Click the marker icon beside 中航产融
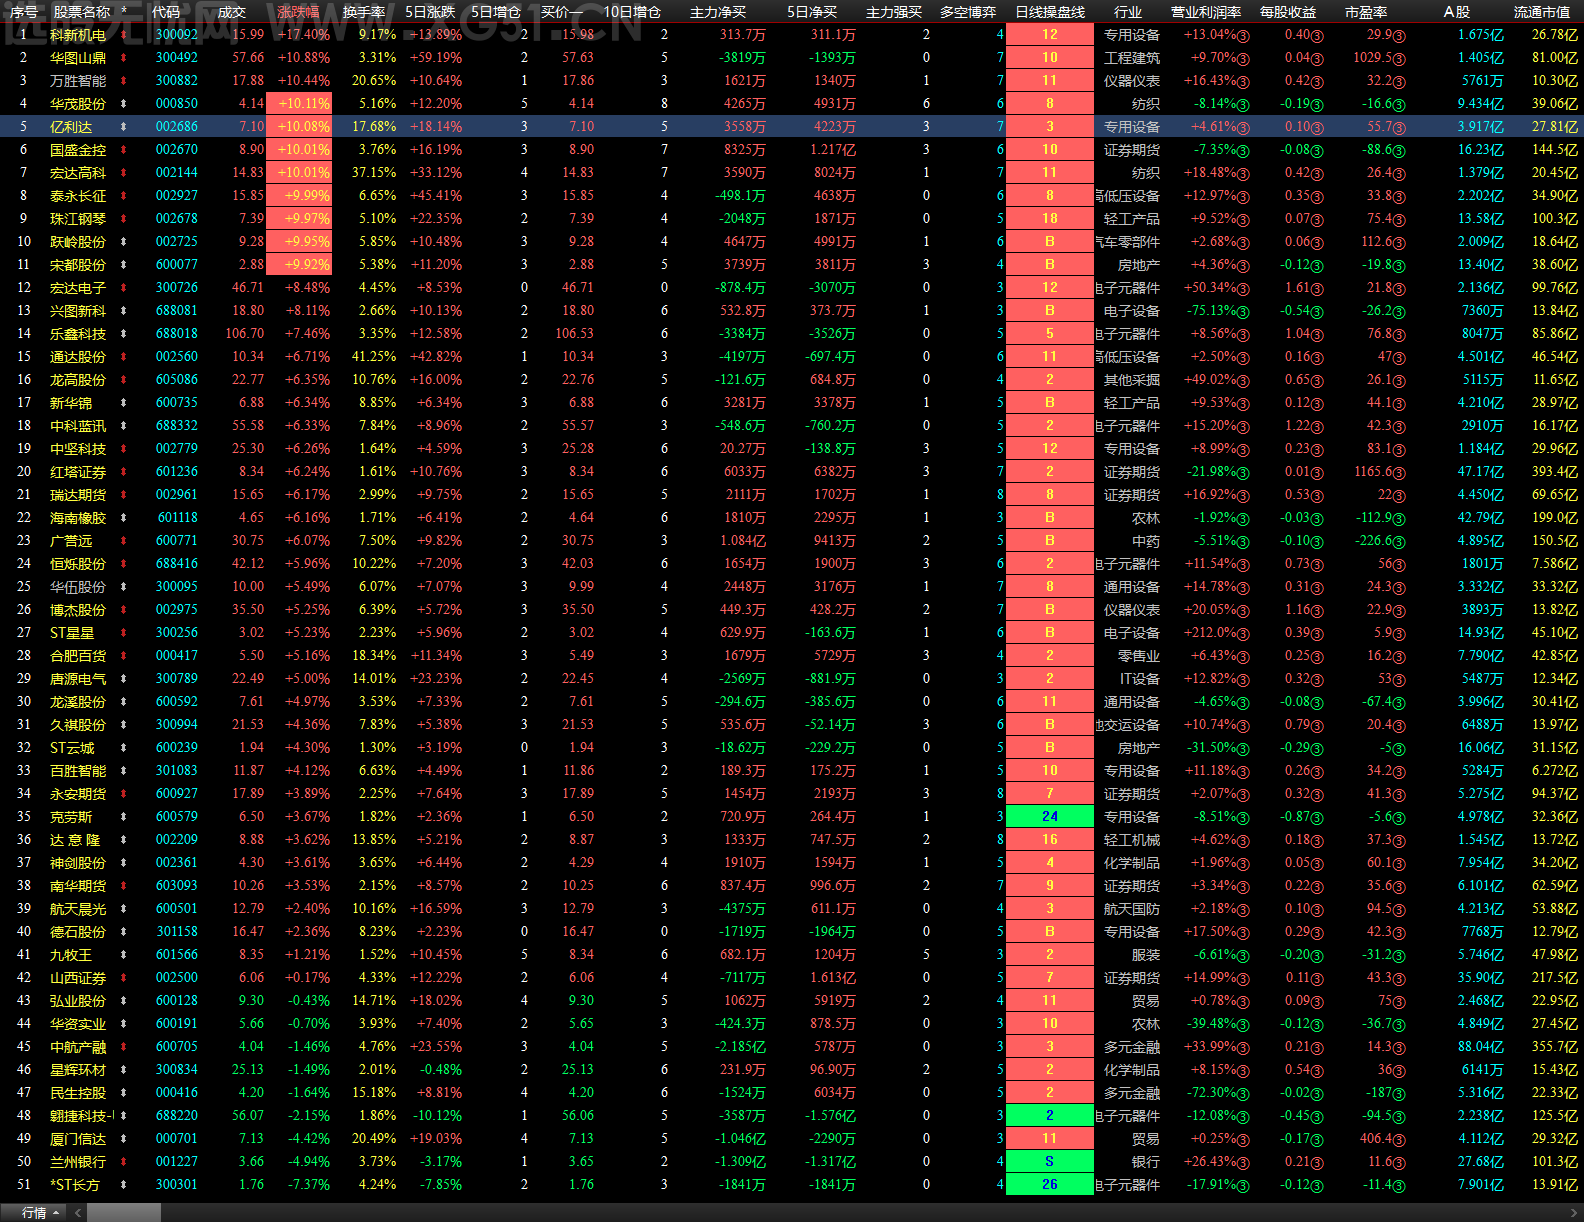Image resolution: width=1584 pixels, height=1222 pixels. tap(123, 1047)
